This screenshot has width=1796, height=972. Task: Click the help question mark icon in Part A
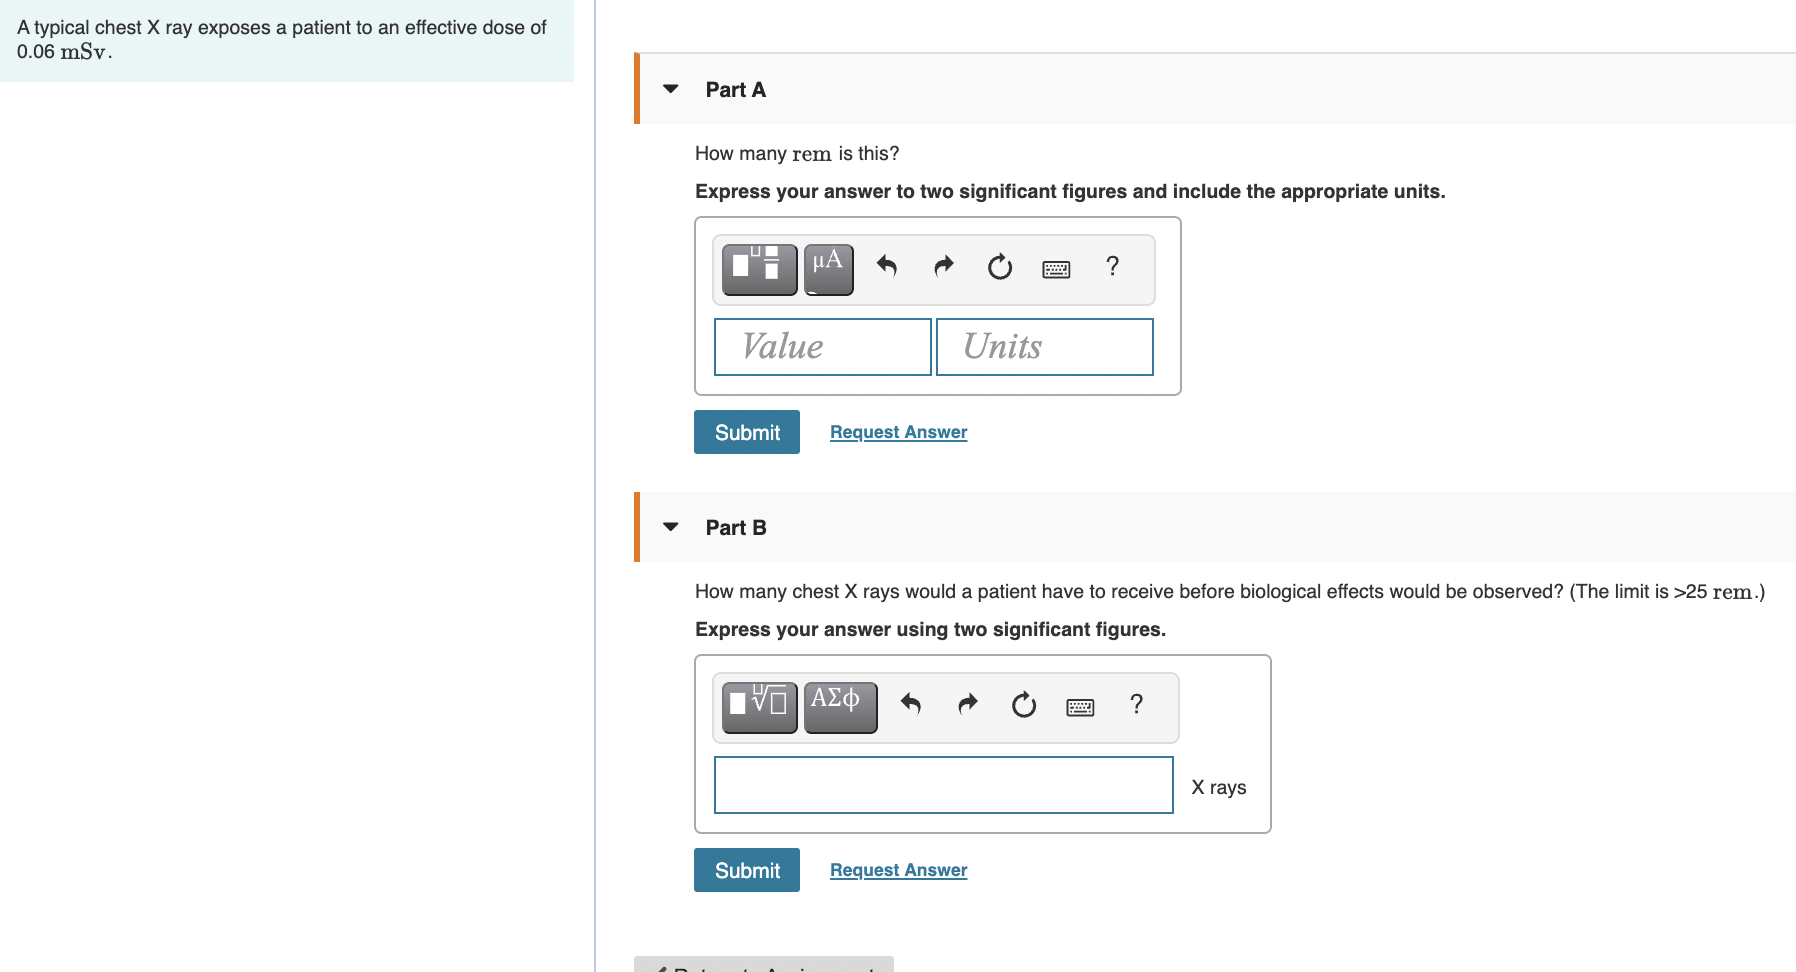[x=1112, y=268]
